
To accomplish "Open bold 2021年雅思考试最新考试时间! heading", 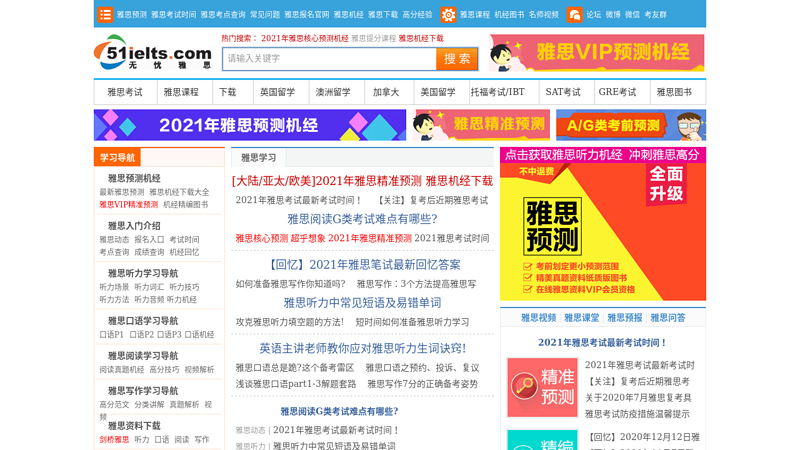I will click(x=602, y=342).
